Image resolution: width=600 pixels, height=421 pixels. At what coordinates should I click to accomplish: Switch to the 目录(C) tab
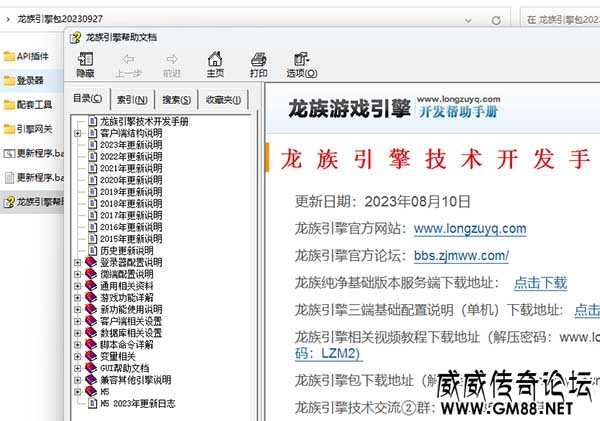87,99
